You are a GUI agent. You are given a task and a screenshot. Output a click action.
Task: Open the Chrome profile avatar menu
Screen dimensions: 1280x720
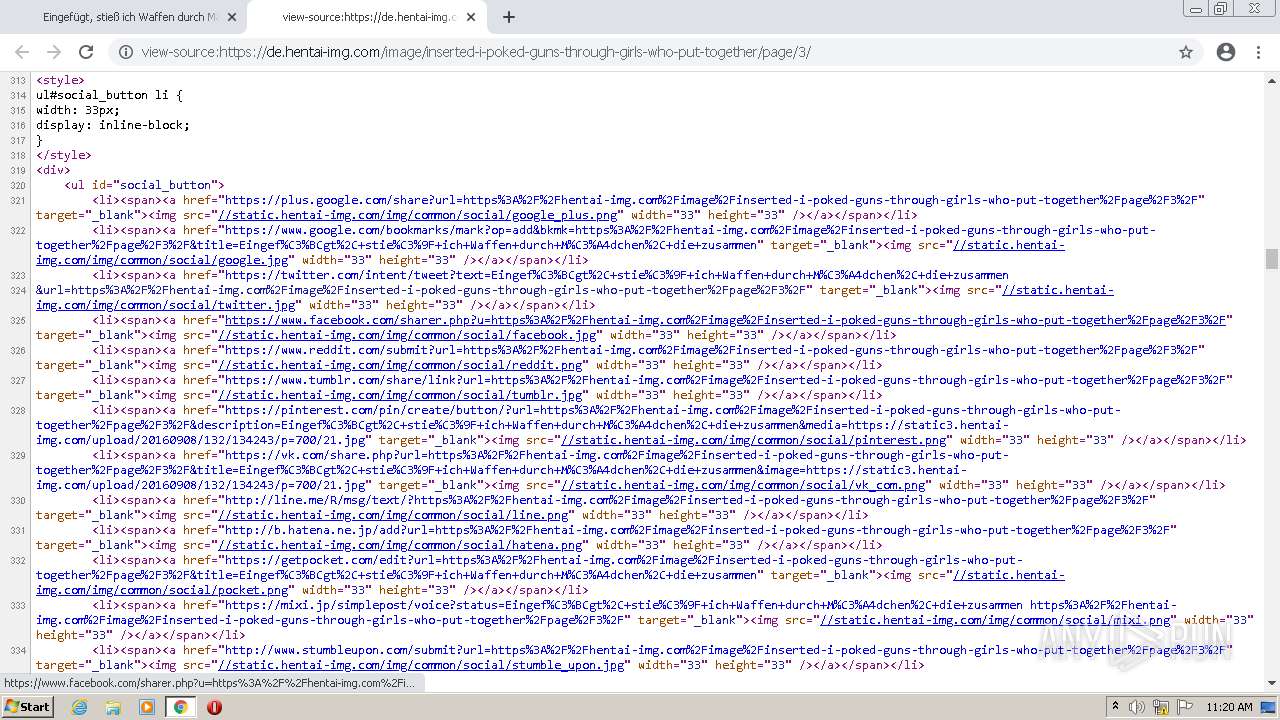pyautogui.click(x=1226, y=52)
